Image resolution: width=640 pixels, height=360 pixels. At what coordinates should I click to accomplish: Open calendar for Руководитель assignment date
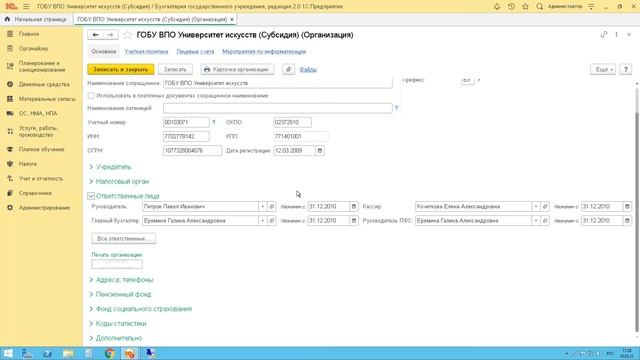pyautogui.click(x=354, y=207)
